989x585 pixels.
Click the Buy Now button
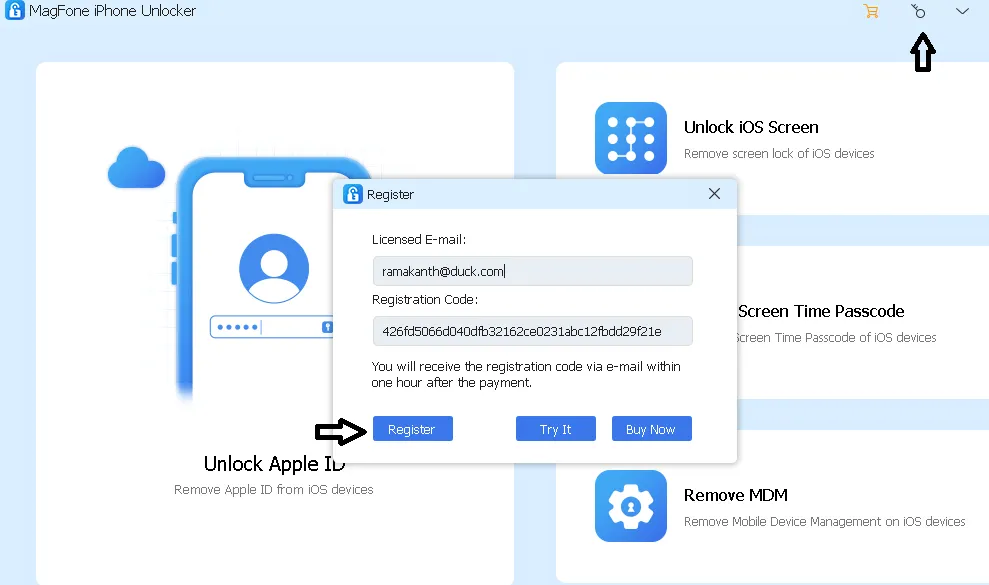tap(651, 429)
